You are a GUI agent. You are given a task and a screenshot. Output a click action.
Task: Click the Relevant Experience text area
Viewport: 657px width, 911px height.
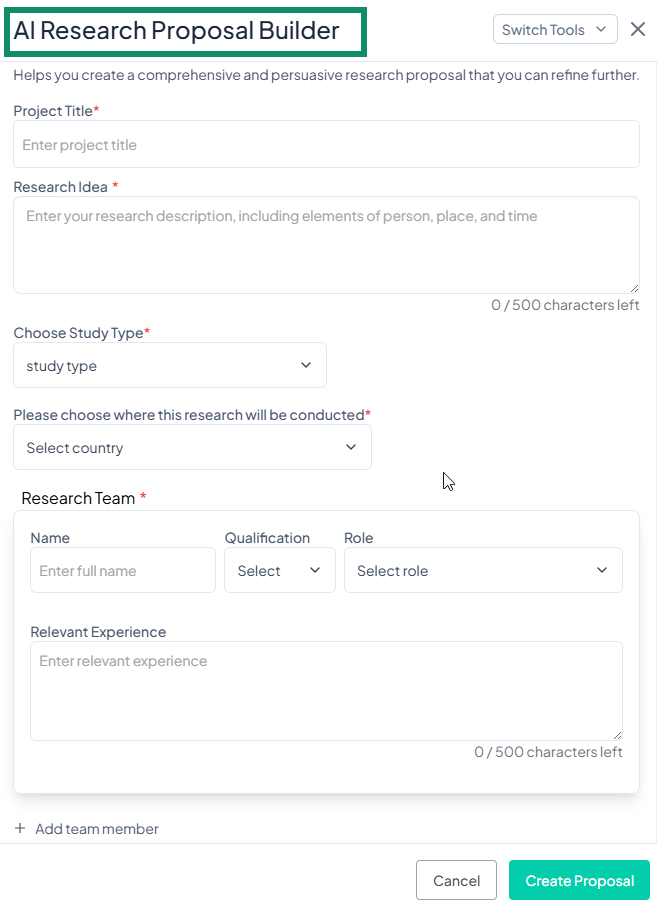(x=326, y=690)
